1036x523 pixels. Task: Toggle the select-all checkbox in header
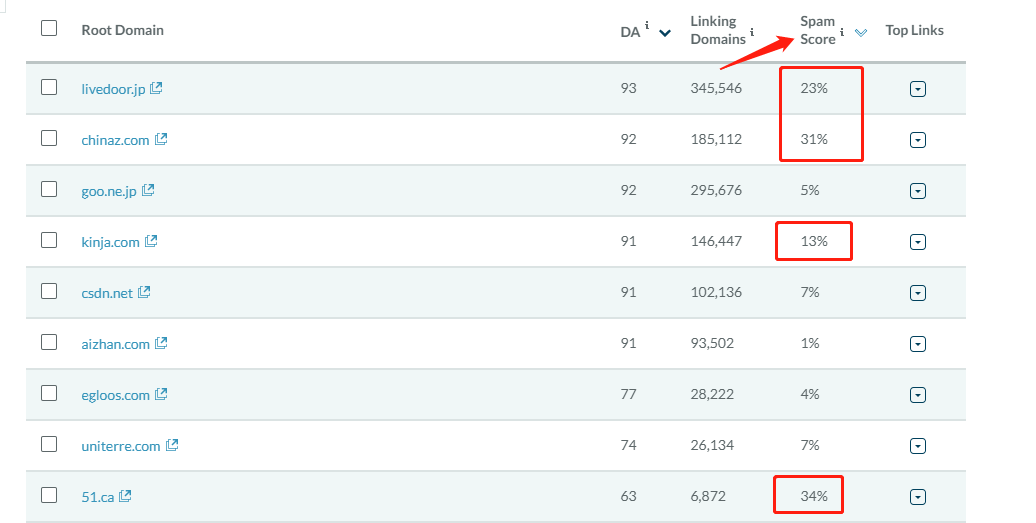tap(49, 28)
